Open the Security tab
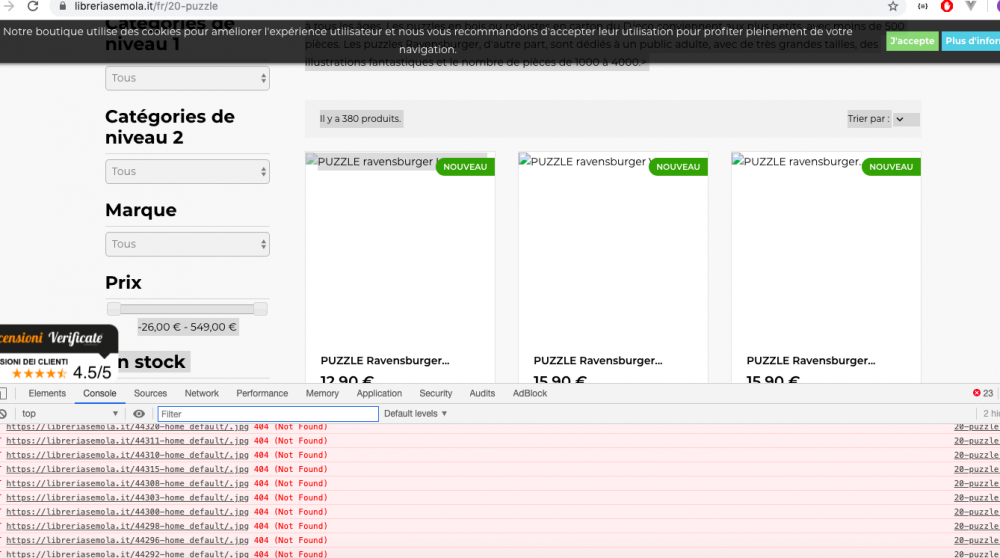Viewport: 1000px width, 558px height. coord(436,393)
